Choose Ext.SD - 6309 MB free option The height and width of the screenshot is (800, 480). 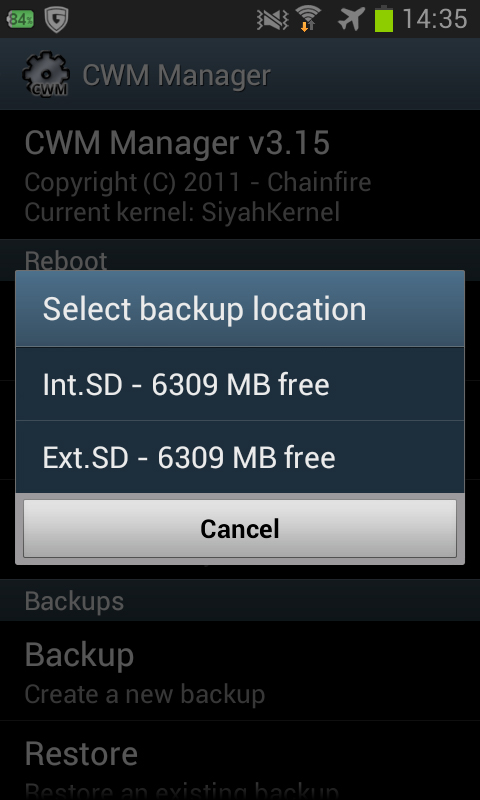240,457
